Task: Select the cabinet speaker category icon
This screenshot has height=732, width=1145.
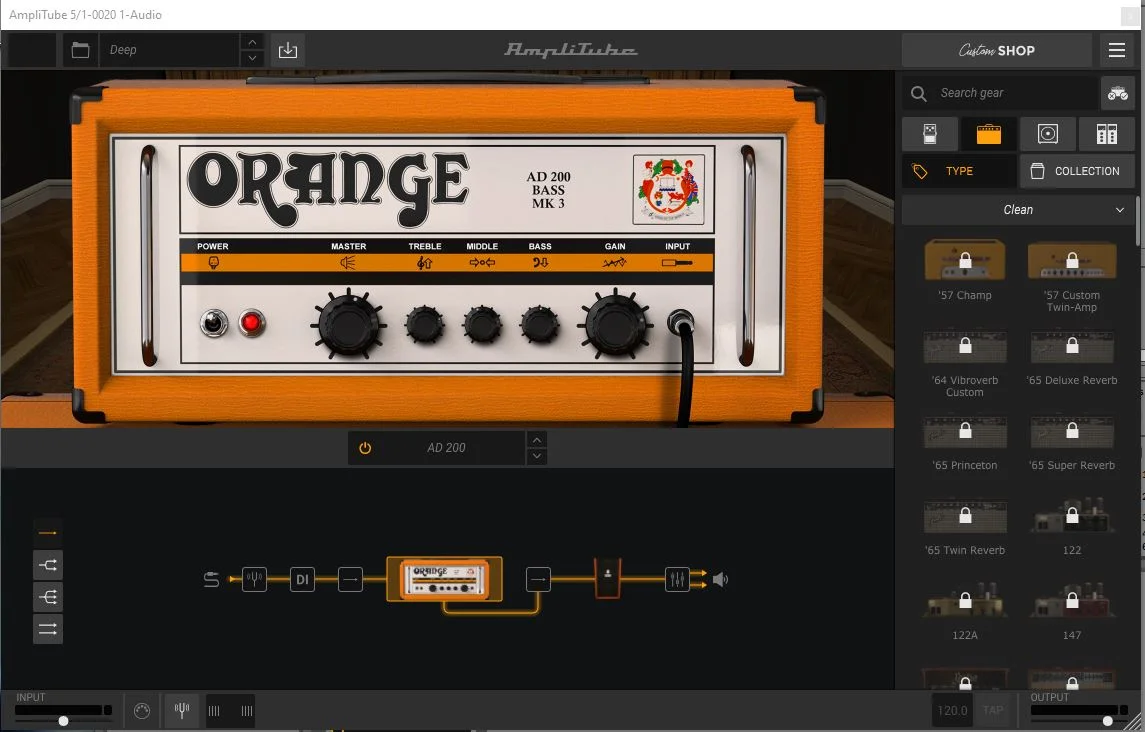Action: [1047, 134]
